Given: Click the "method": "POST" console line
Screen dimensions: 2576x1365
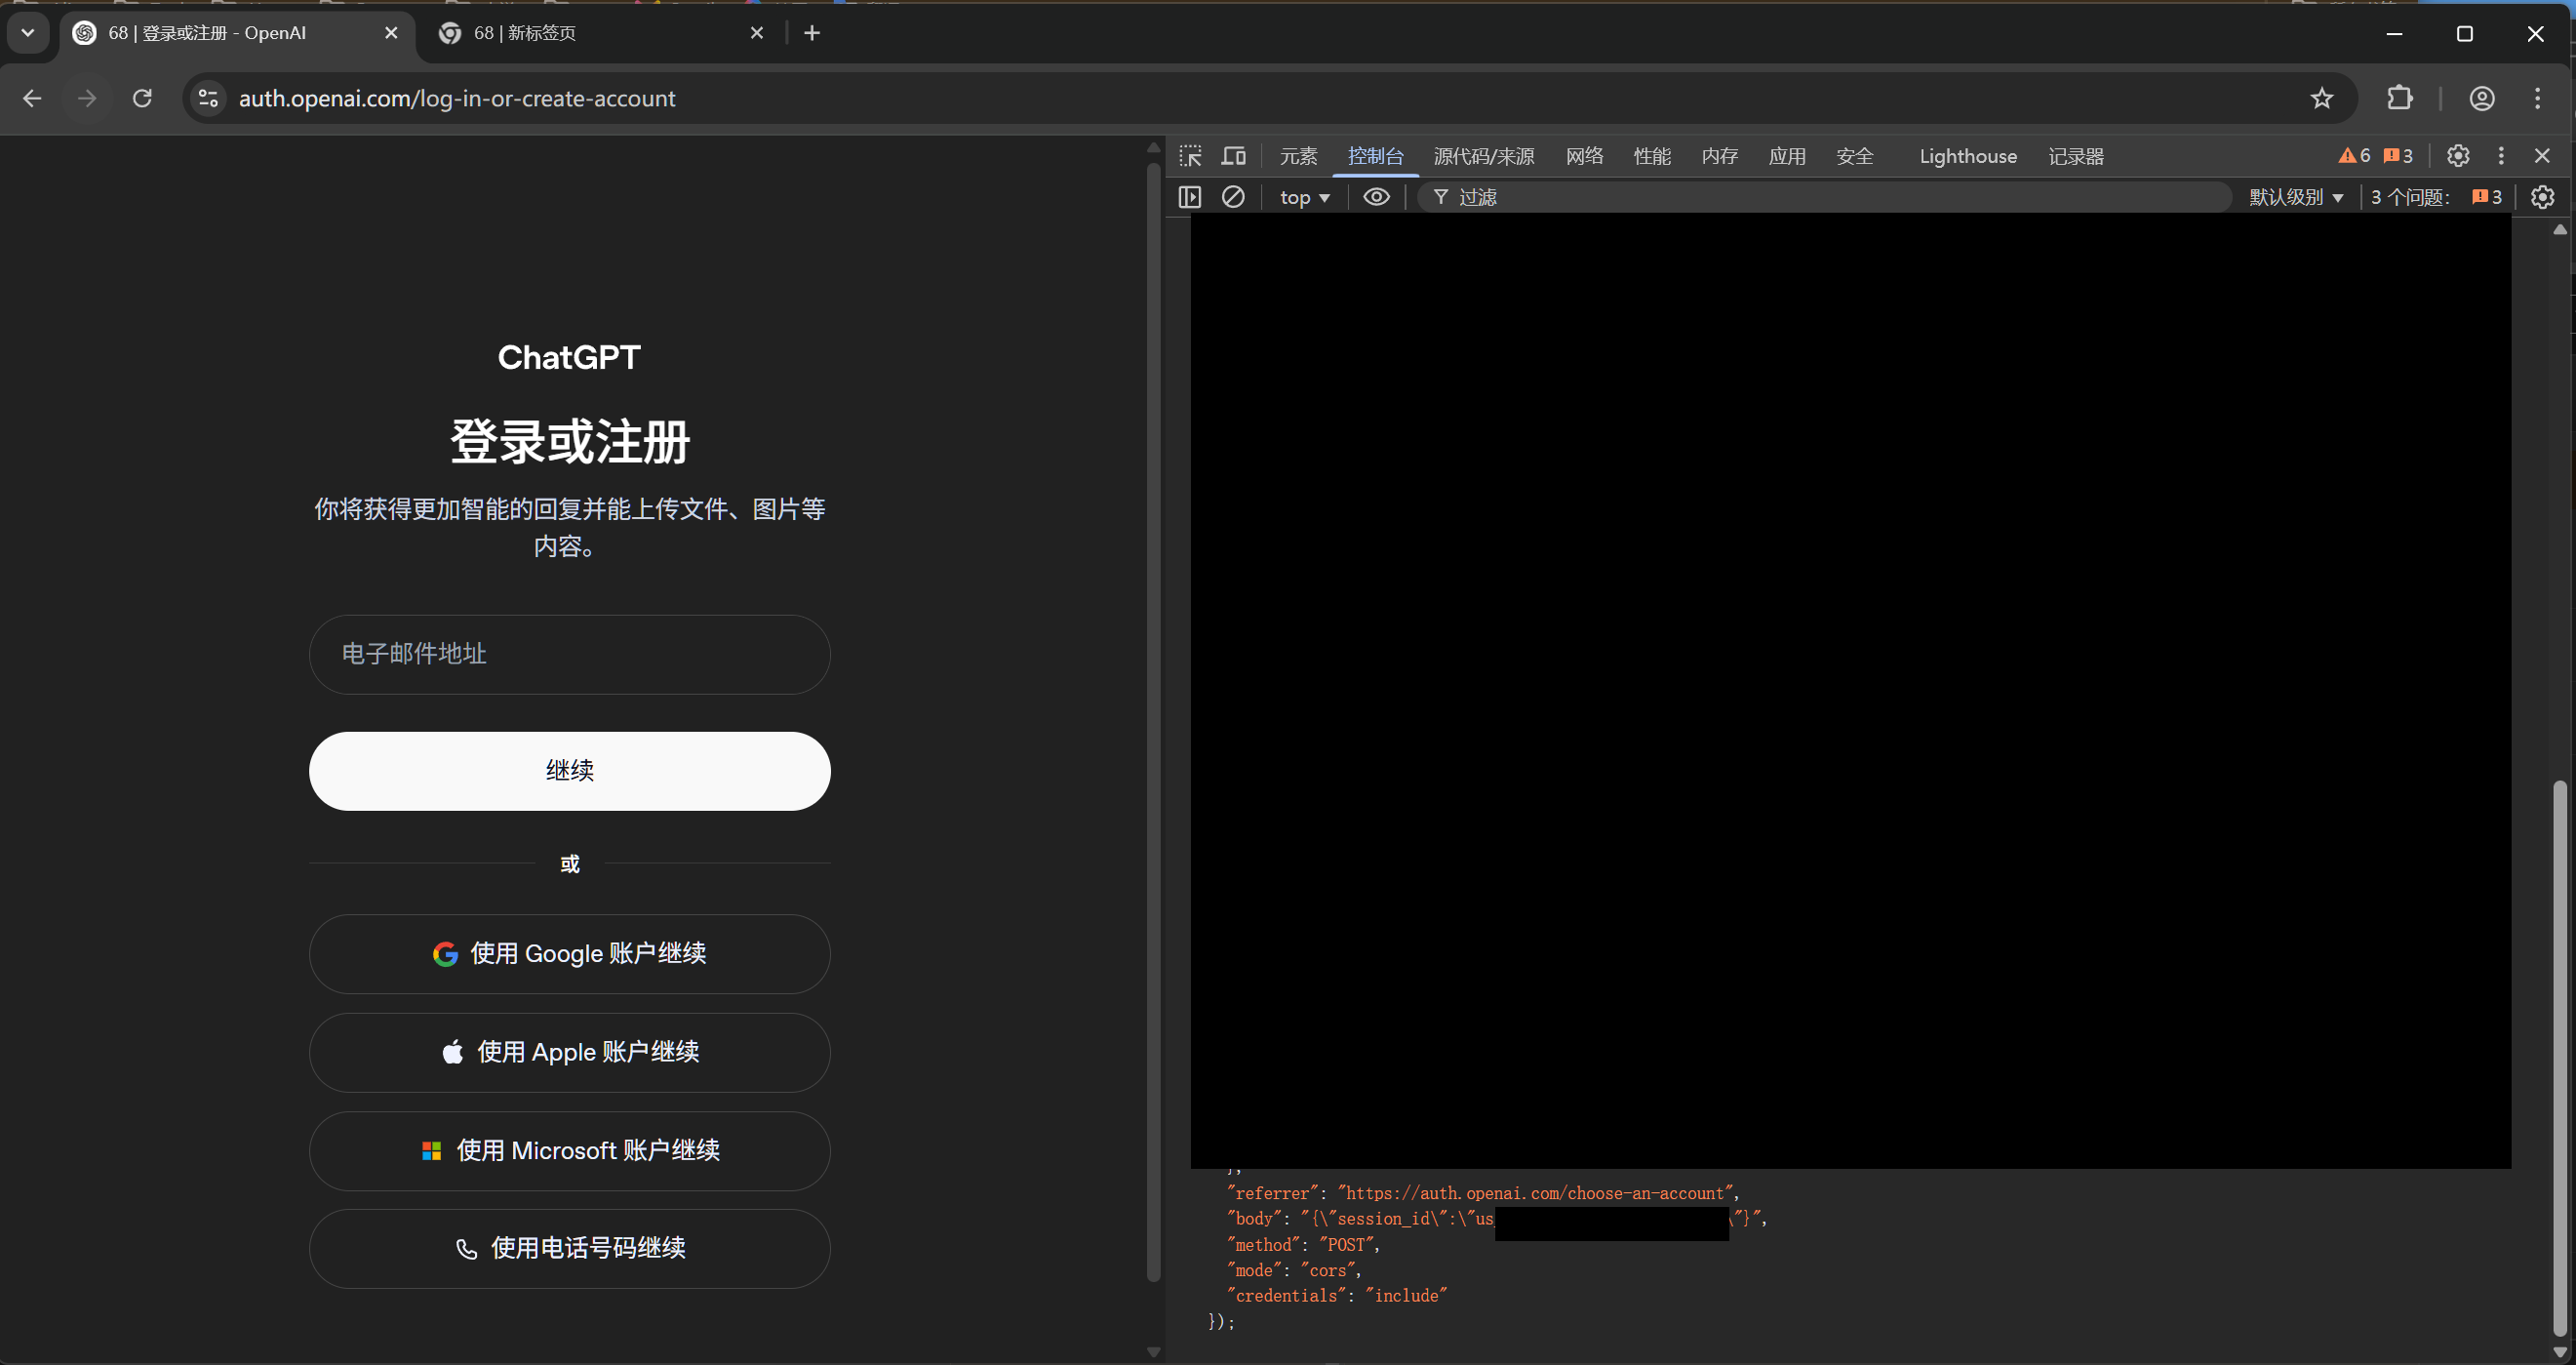Looking at the screenshot, I should pyautogui.click(x=1303, y=1245).
